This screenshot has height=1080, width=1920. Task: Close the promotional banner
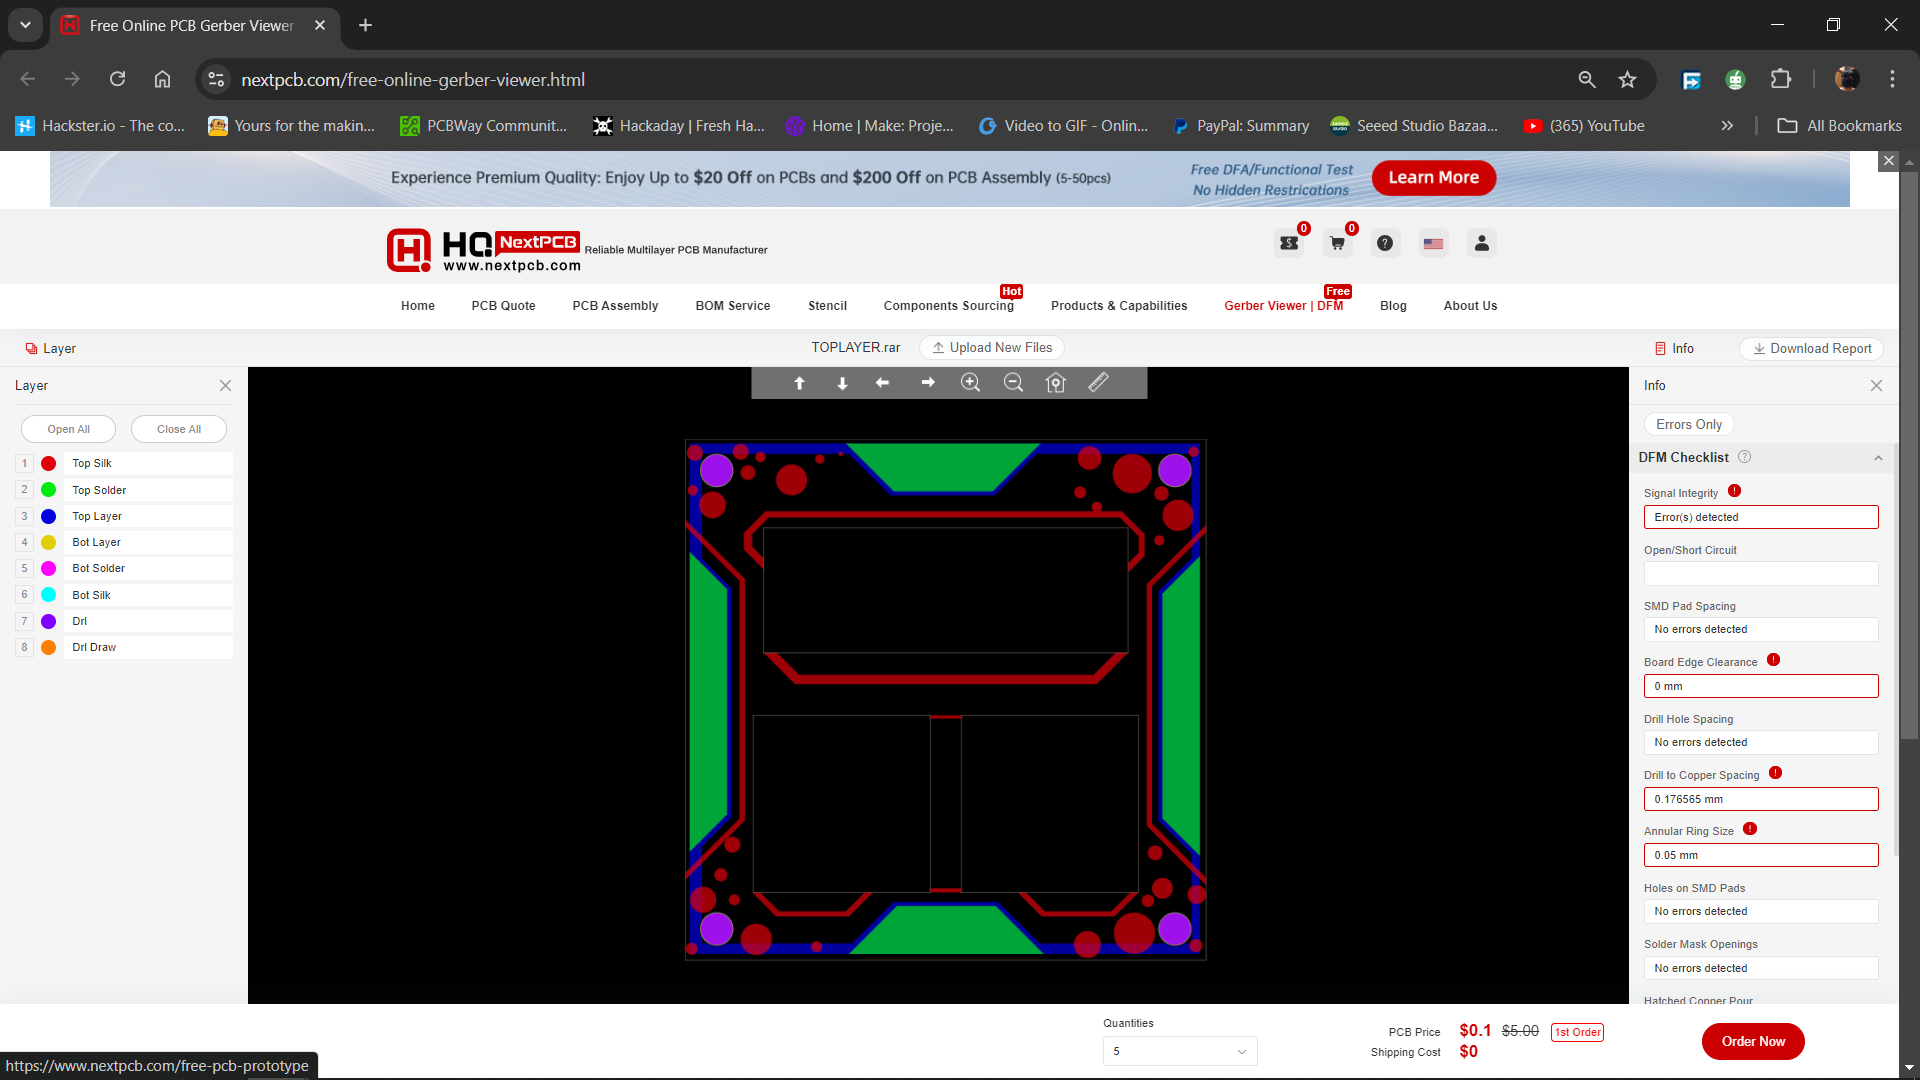tap(1888, 161)
